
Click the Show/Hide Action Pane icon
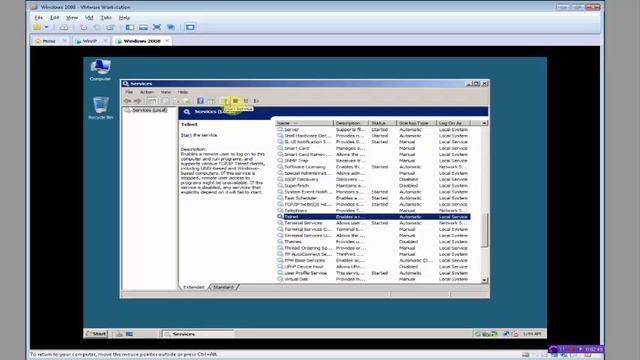(211, 101)
